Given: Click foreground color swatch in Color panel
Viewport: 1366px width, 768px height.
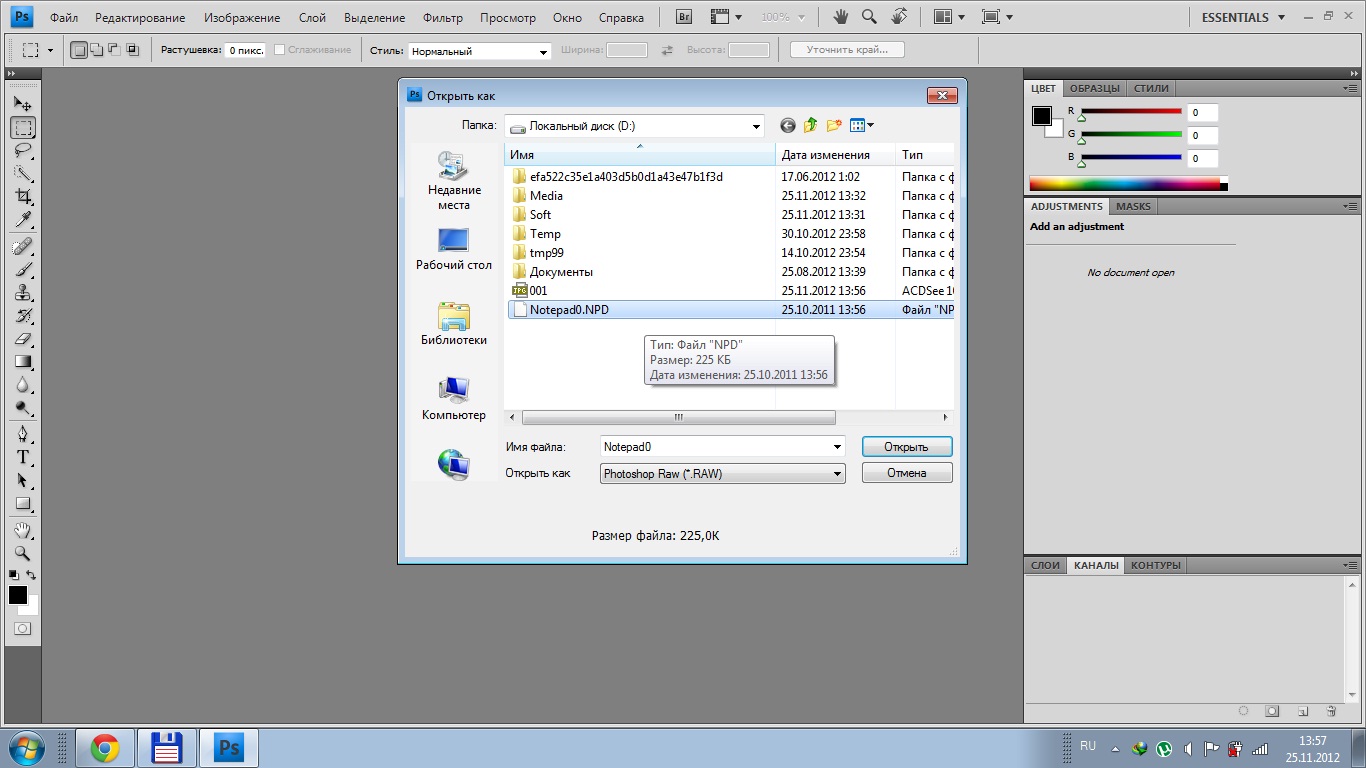Looking at the screenshot, I should coord(1042,116).
